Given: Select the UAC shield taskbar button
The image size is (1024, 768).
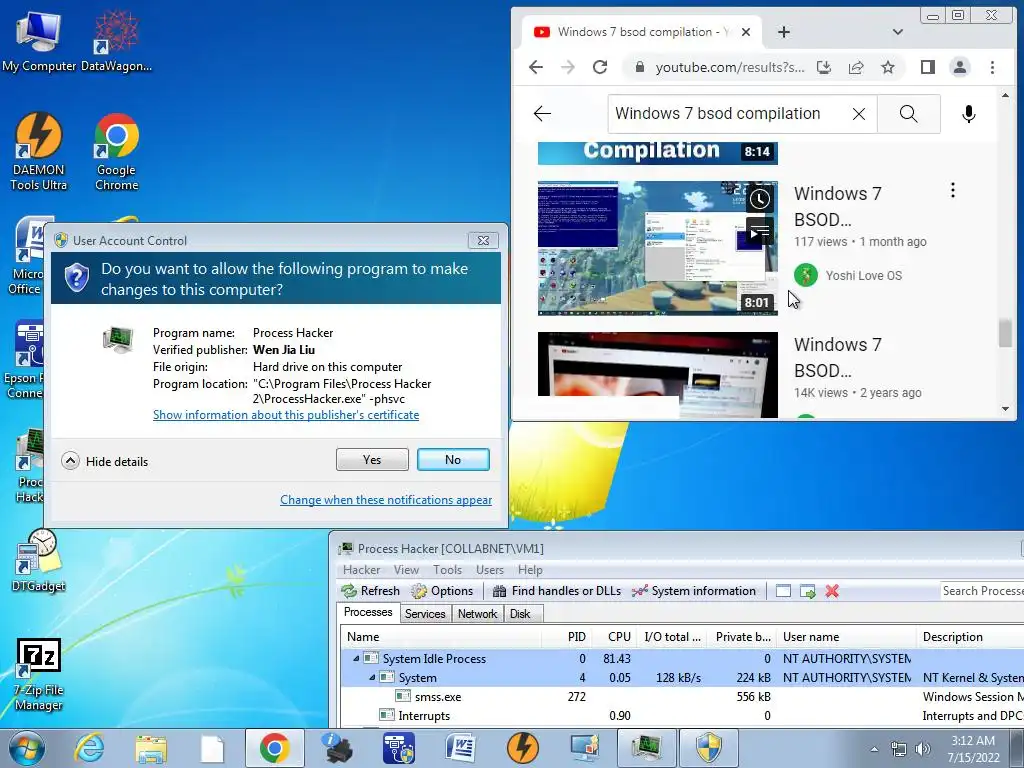Looking at the screenshot, I should pos(709,748).
